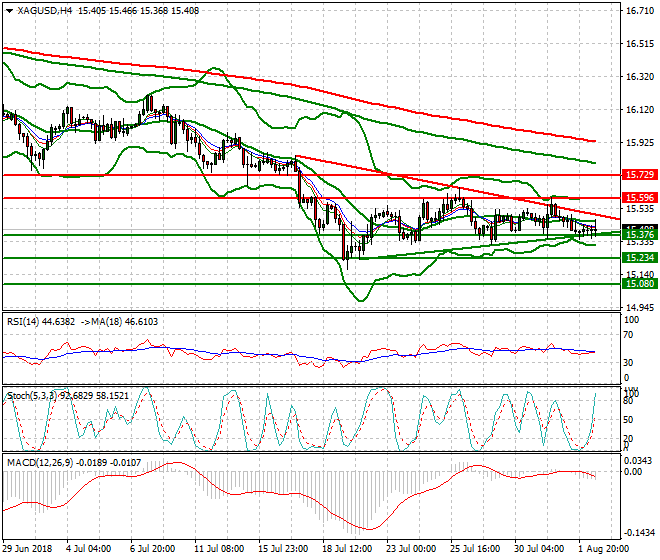Select the 16.320 price axis value
The image size is (660, 560).
640,77
